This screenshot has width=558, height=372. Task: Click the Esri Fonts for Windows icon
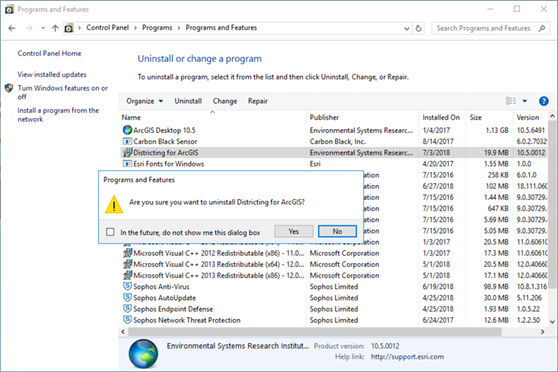(x=127, y=164)
